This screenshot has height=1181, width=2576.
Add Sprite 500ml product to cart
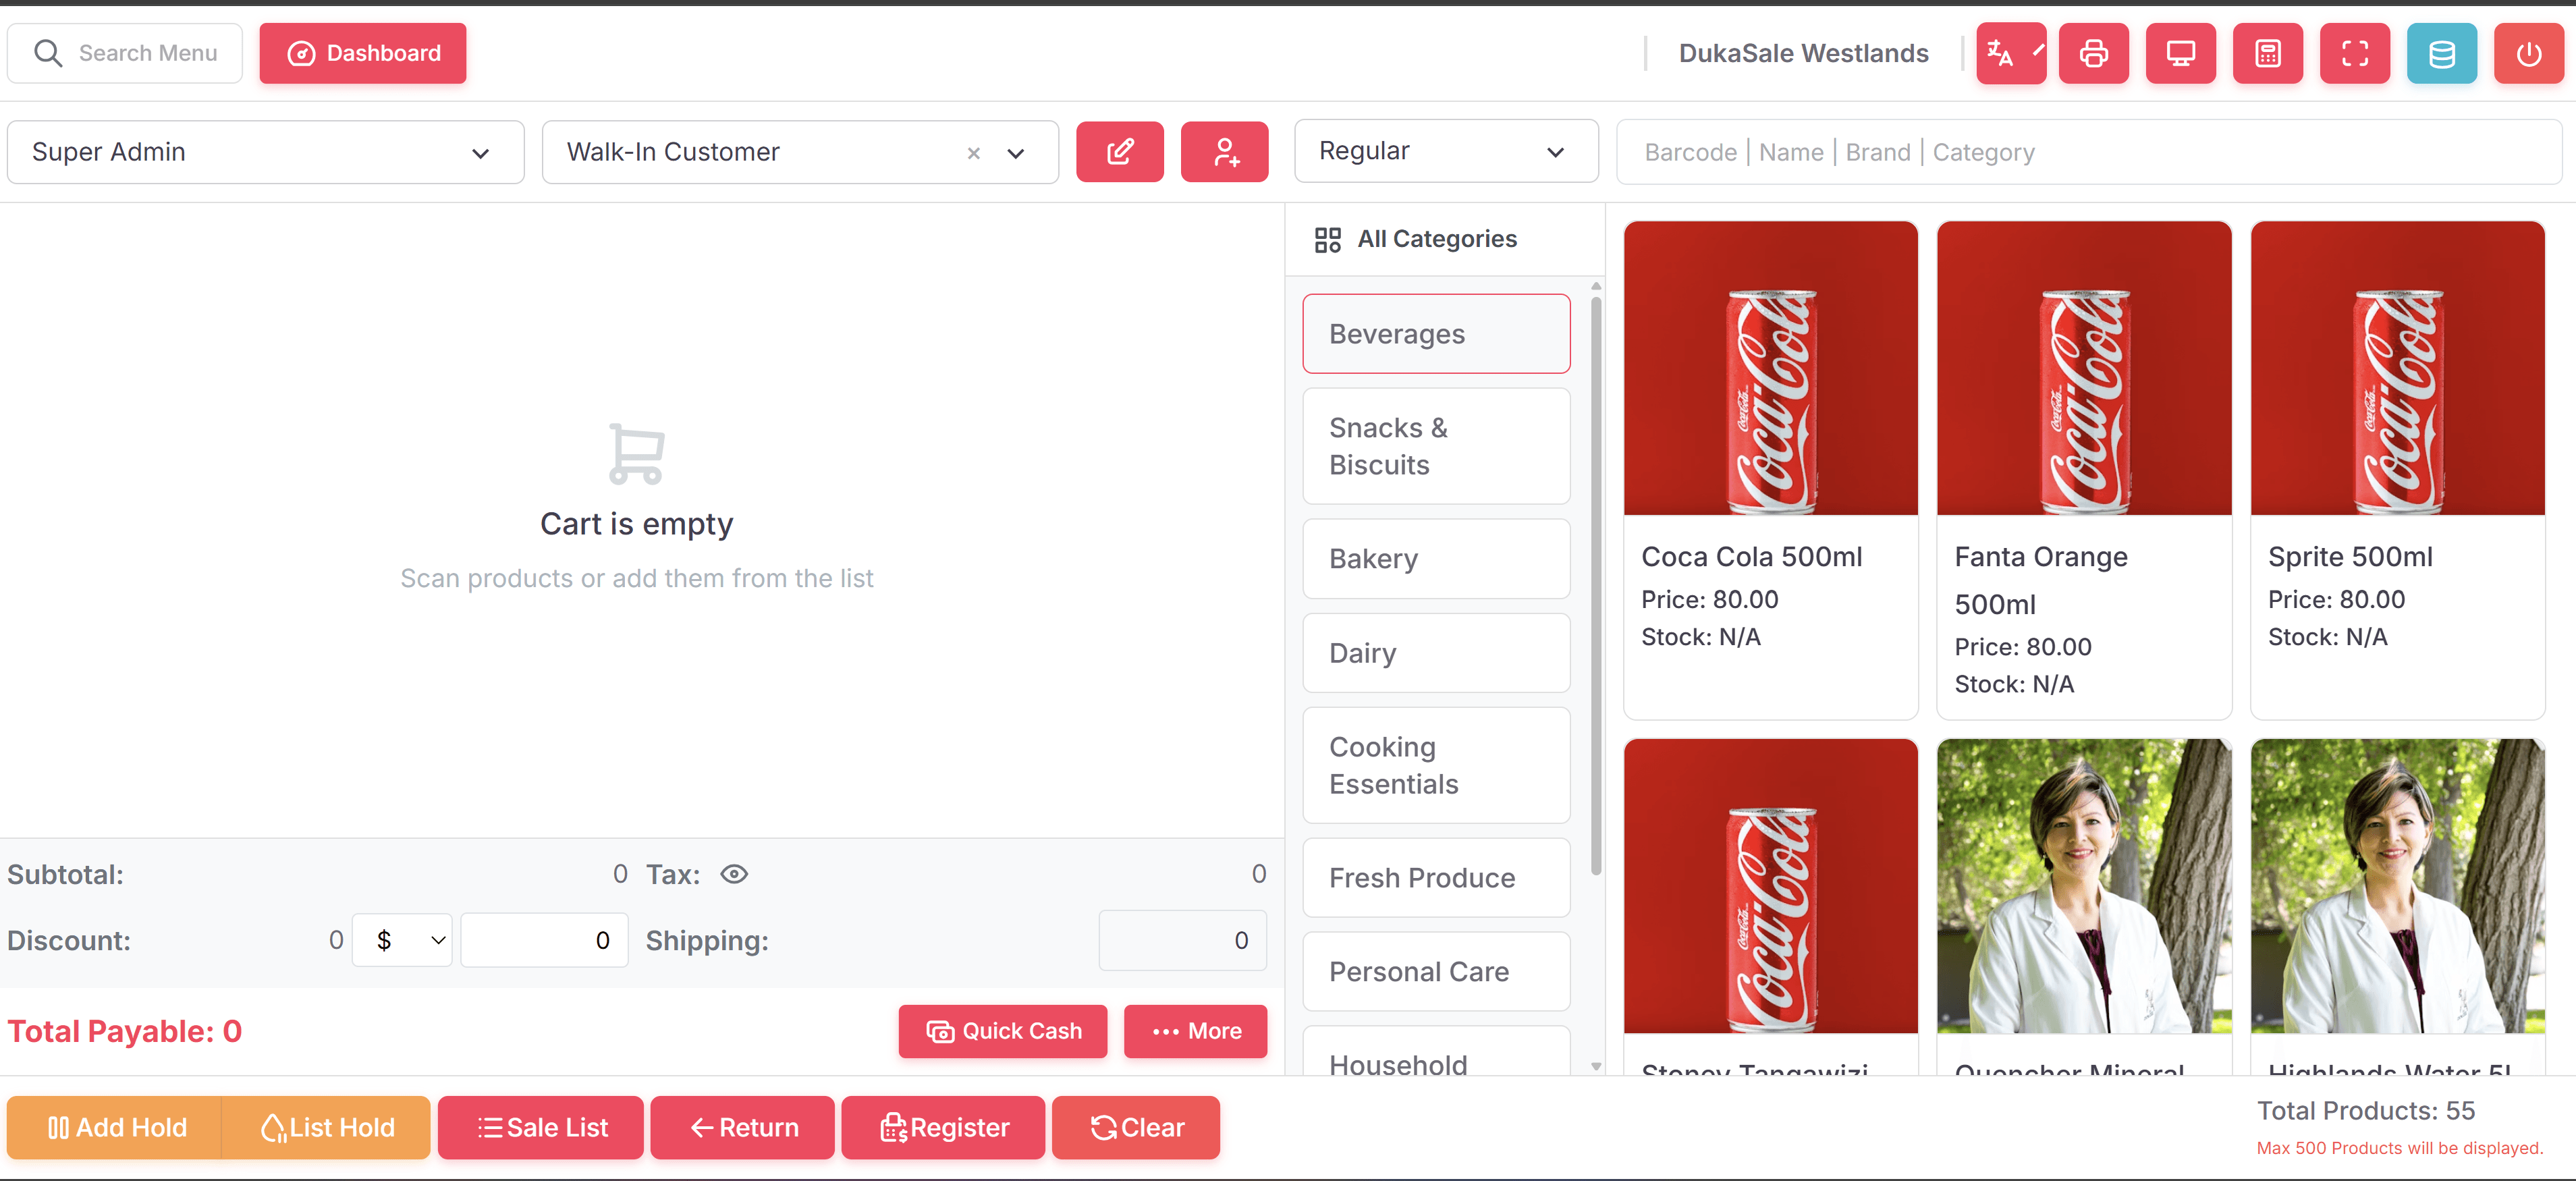tap(2397, 470)
